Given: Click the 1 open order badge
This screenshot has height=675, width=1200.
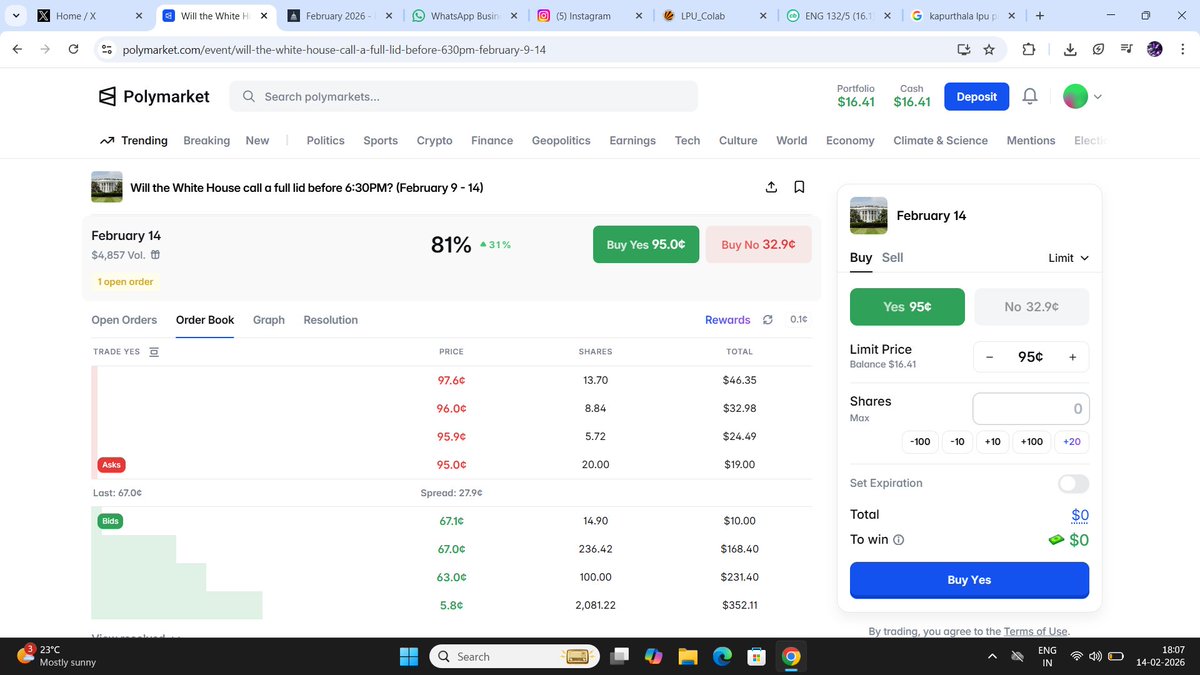Looking at the screenshot, I should 125,282.
